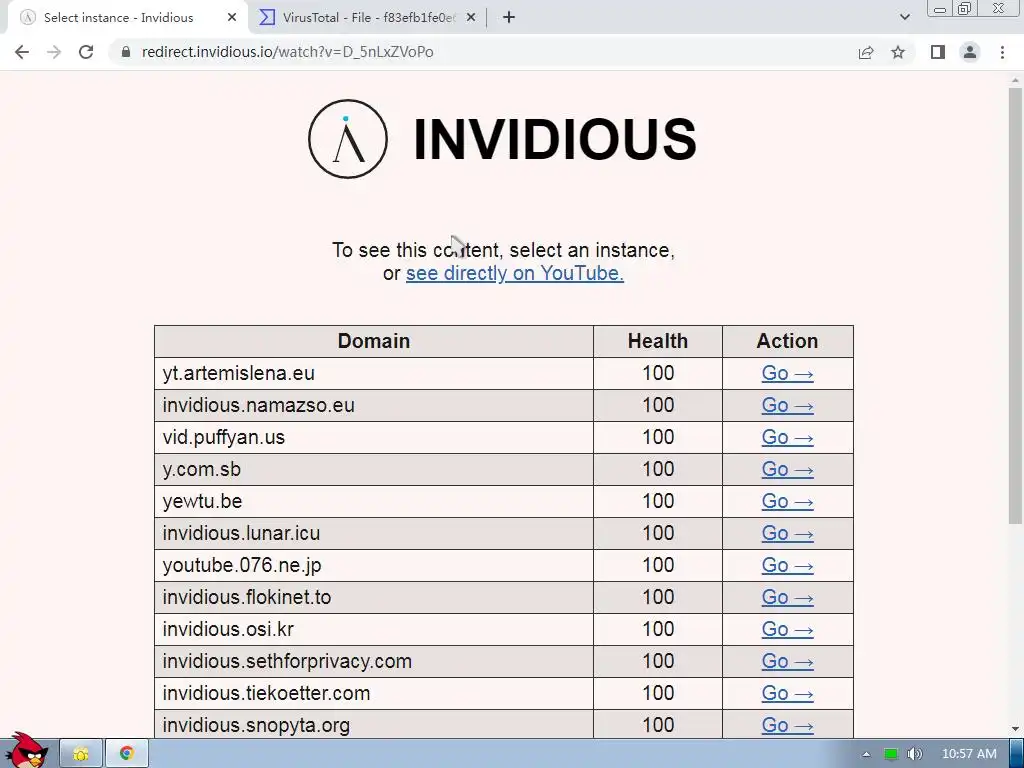1024x768 pixels.
Task: Select the yewtu.be domain text
Action: [202, 502]
